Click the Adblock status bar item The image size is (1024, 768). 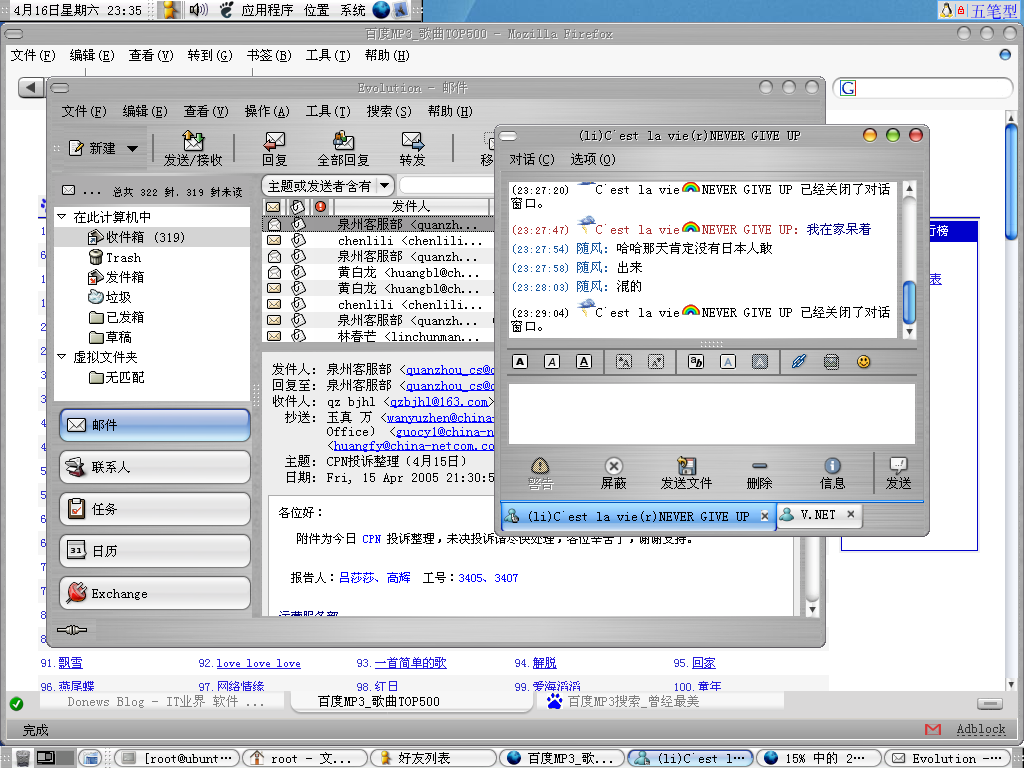980,729
